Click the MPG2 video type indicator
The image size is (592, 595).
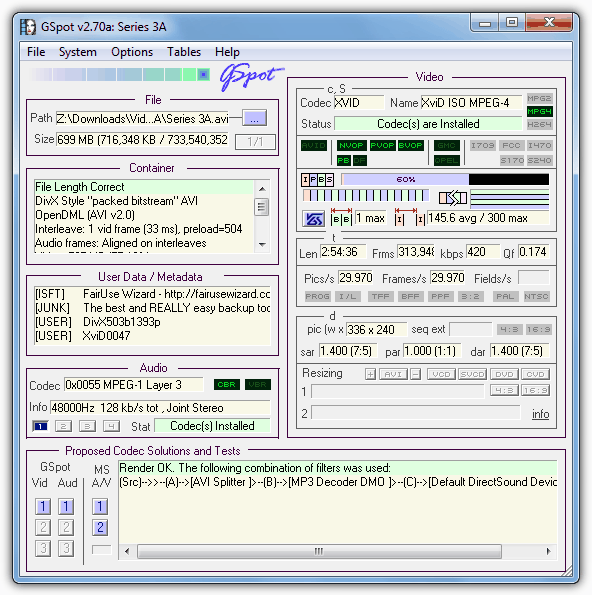tap(539, 98)
